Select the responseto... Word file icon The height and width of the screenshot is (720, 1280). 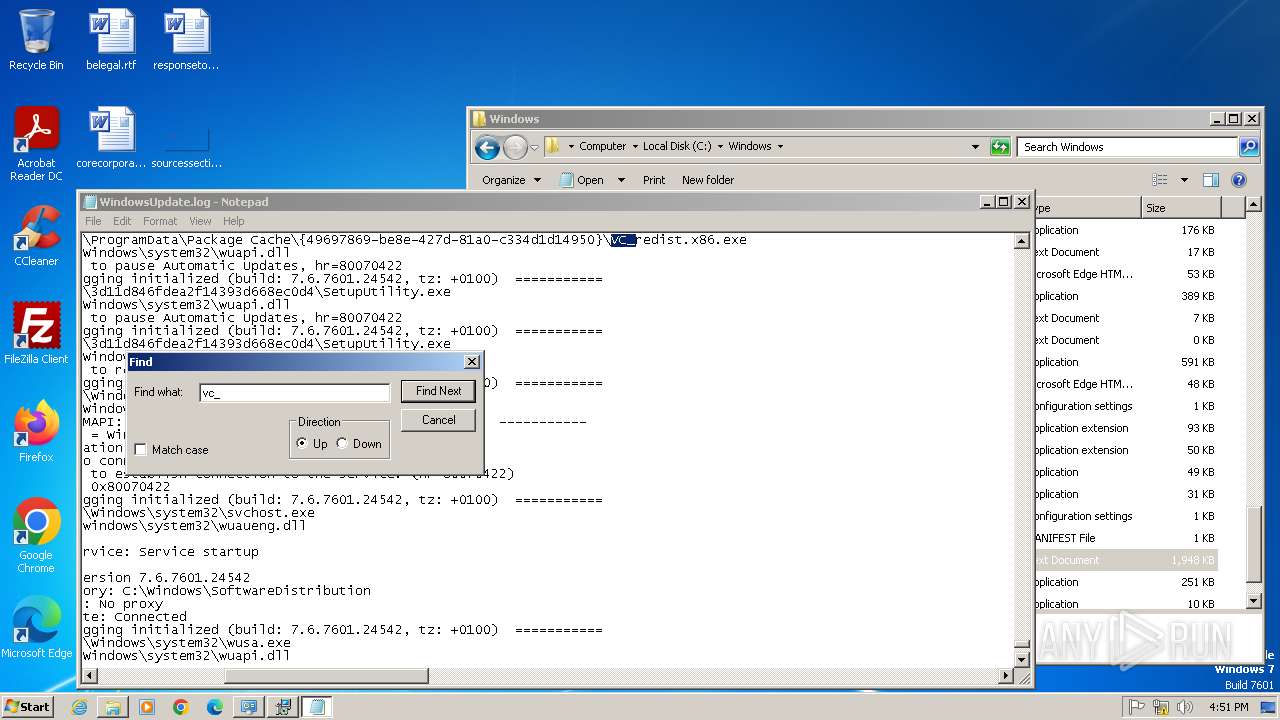186,40
